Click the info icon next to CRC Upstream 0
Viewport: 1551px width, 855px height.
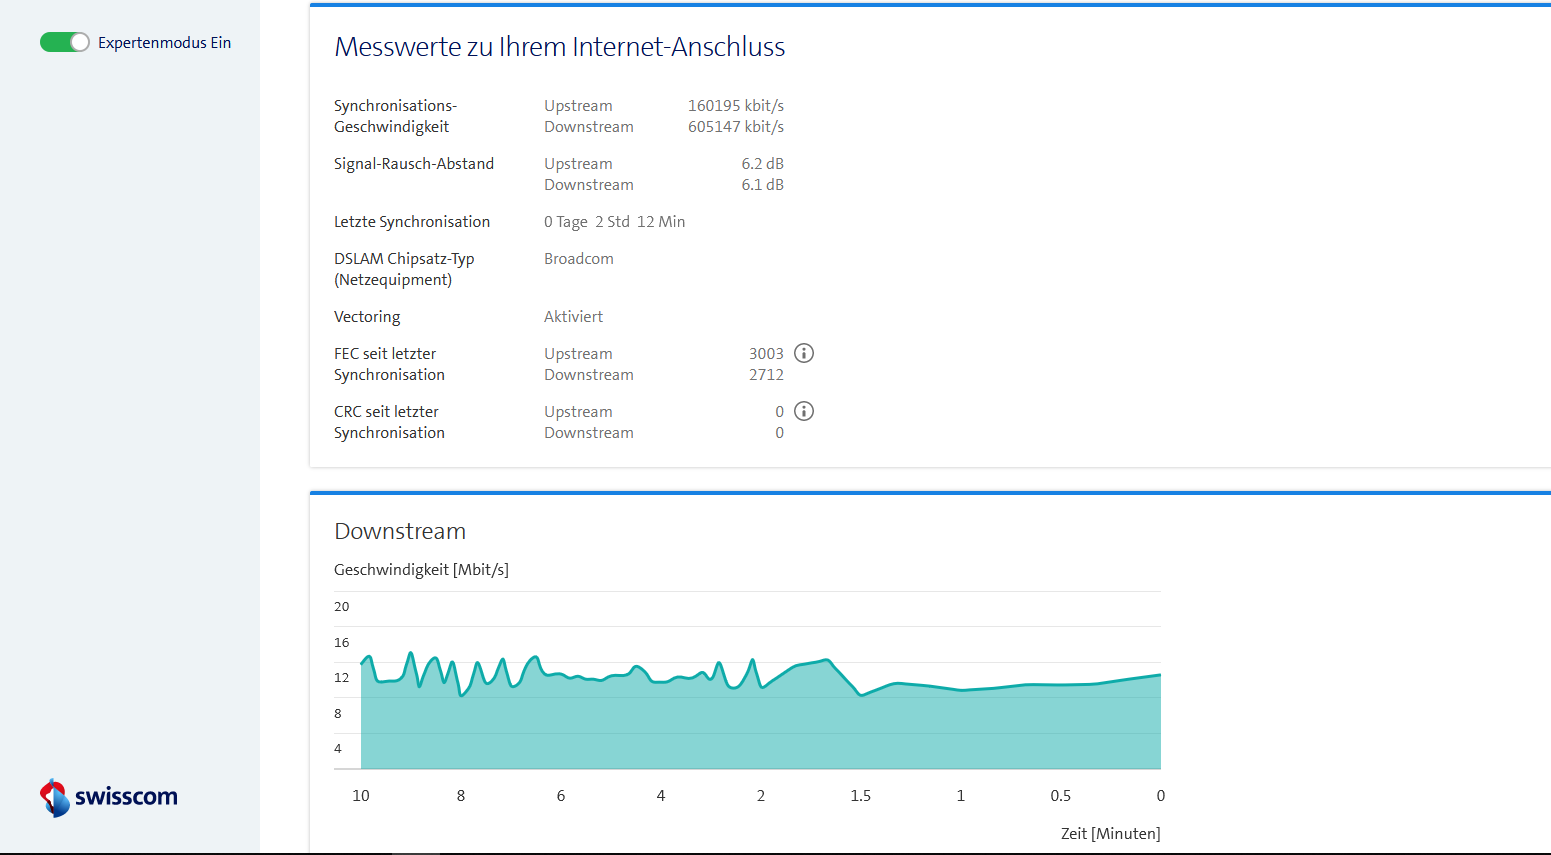804,411
